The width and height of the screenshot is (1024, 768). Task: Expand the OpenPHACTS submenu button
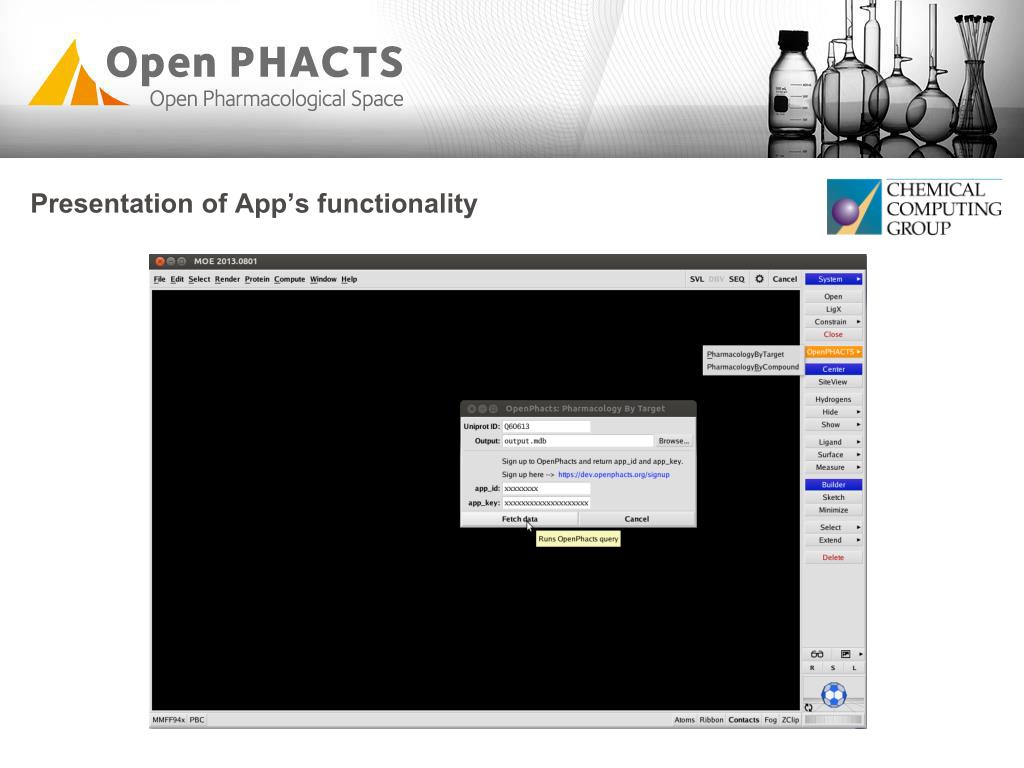click(x=834, y=352)
